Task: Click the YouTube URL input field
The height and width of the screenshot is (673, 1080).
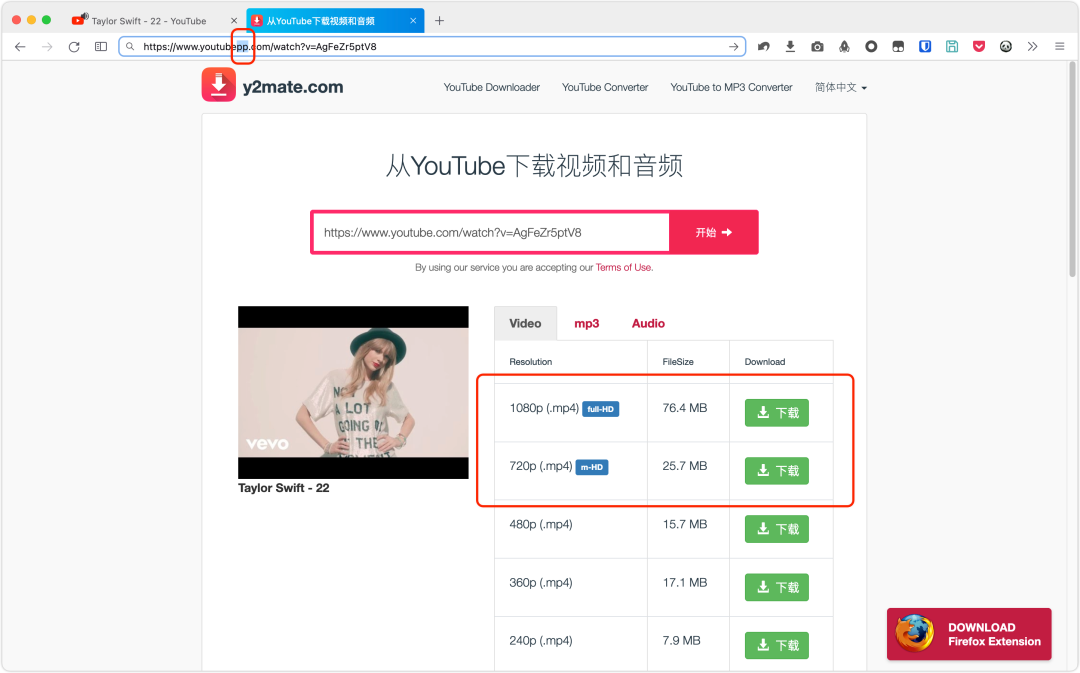Action: tap(490, 233)
